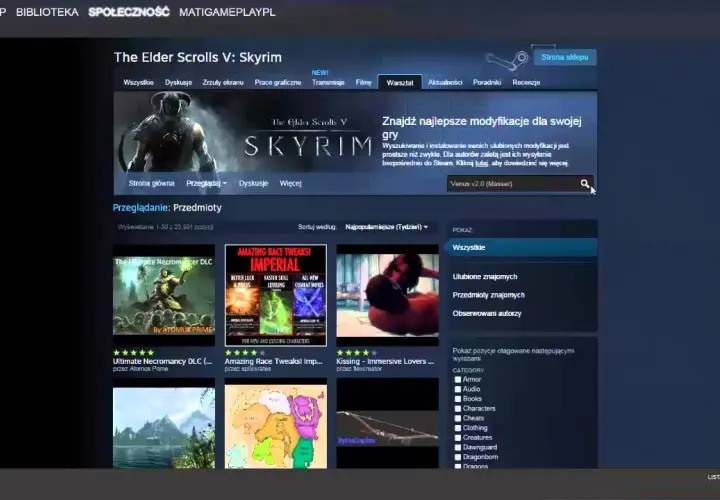Toggle the Armor category checkbox
This screenshot has height=500, width=720.
[x=458, y=379]
